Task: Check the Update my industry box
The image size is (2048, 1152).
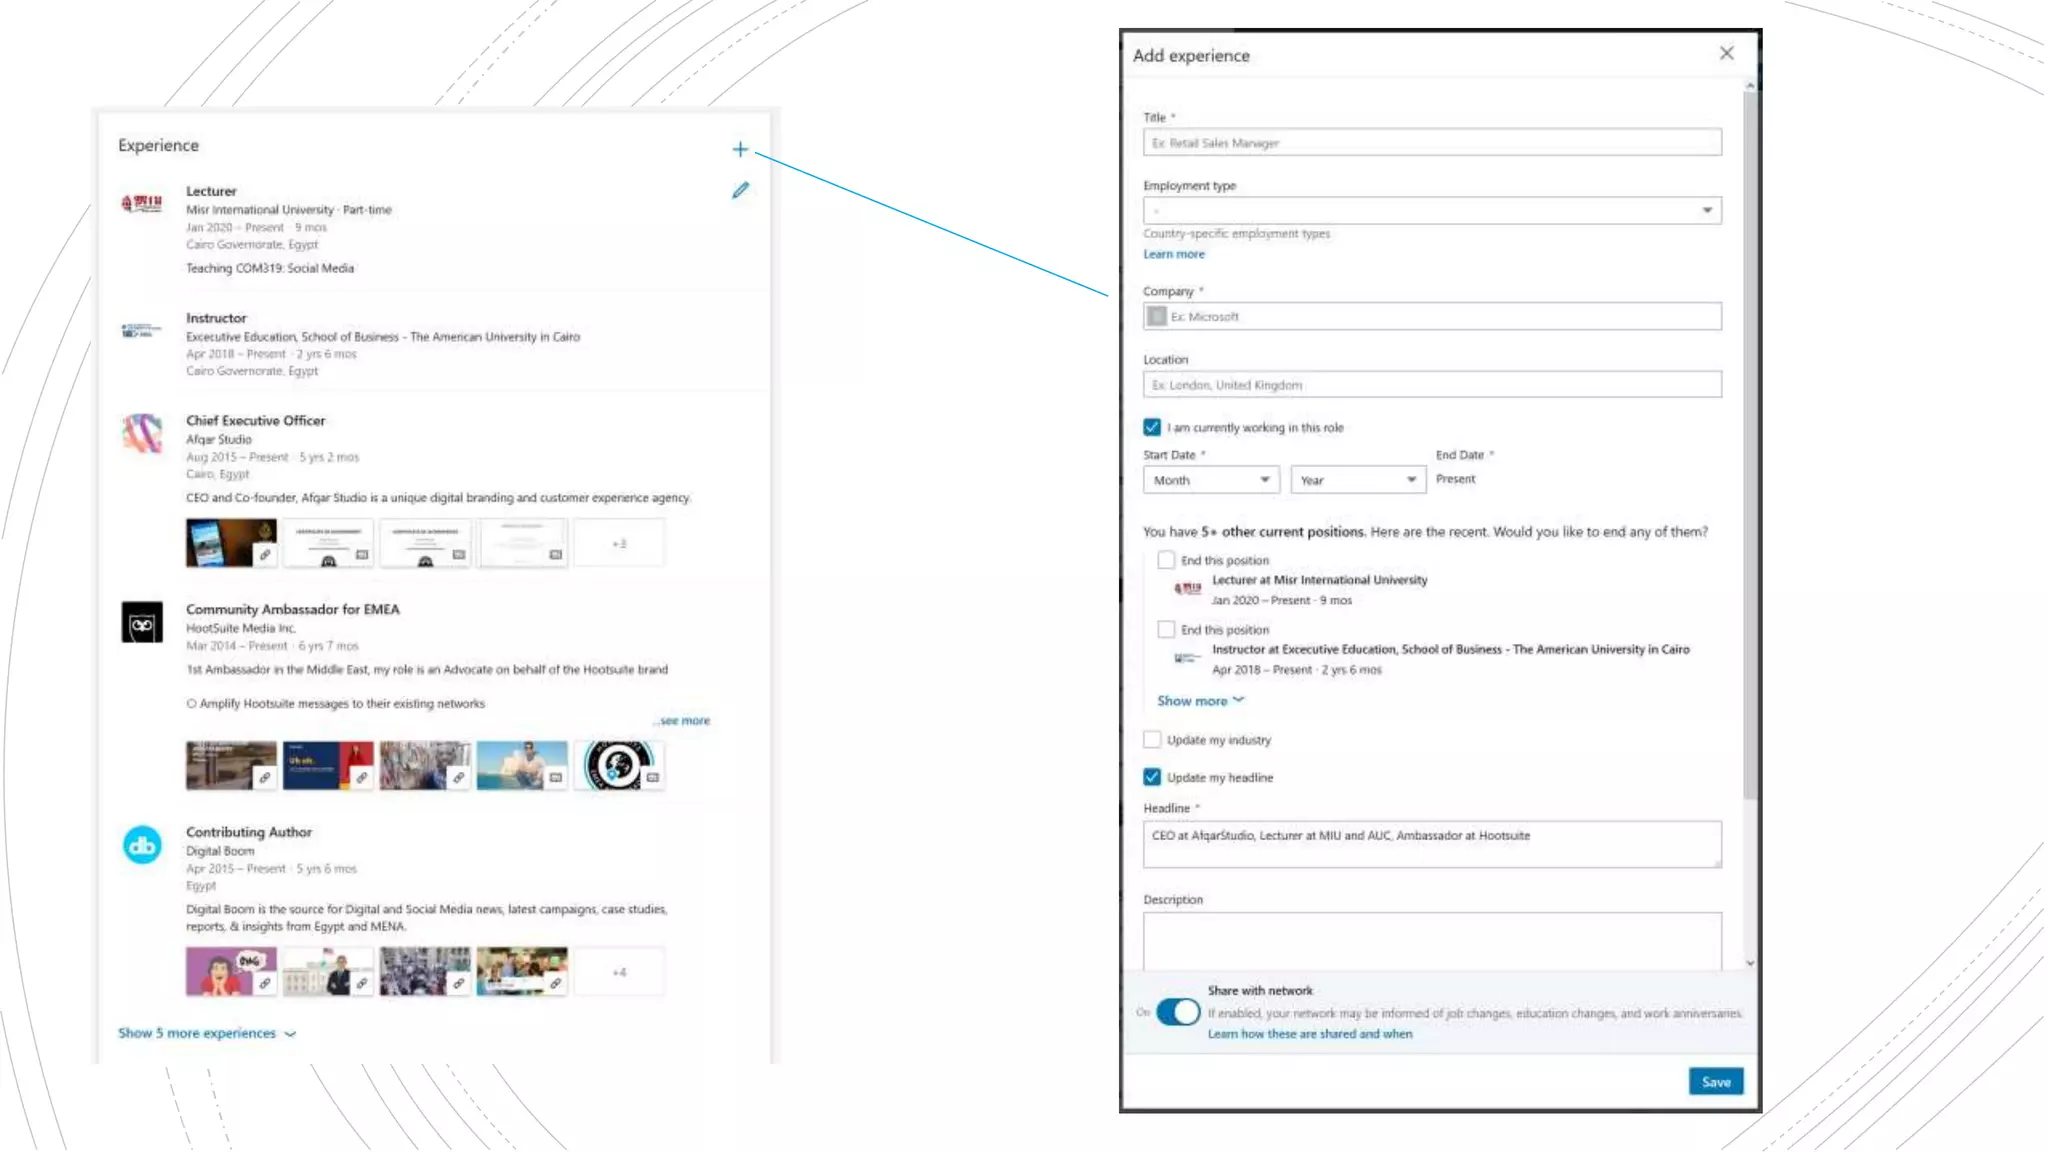Action: [1152, 740]
